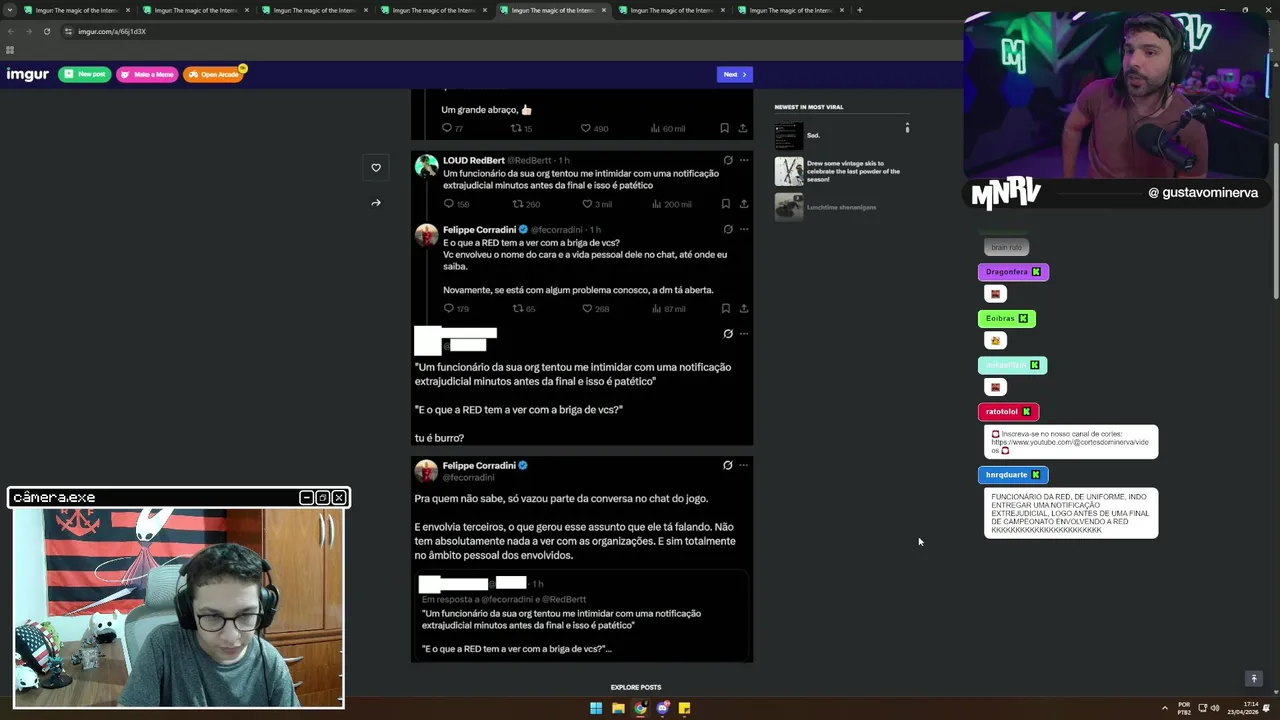The height and width of the screenshot is (720, 1280).
Task: Open a new browser tab with the plus button
Action: coord(859,10)
